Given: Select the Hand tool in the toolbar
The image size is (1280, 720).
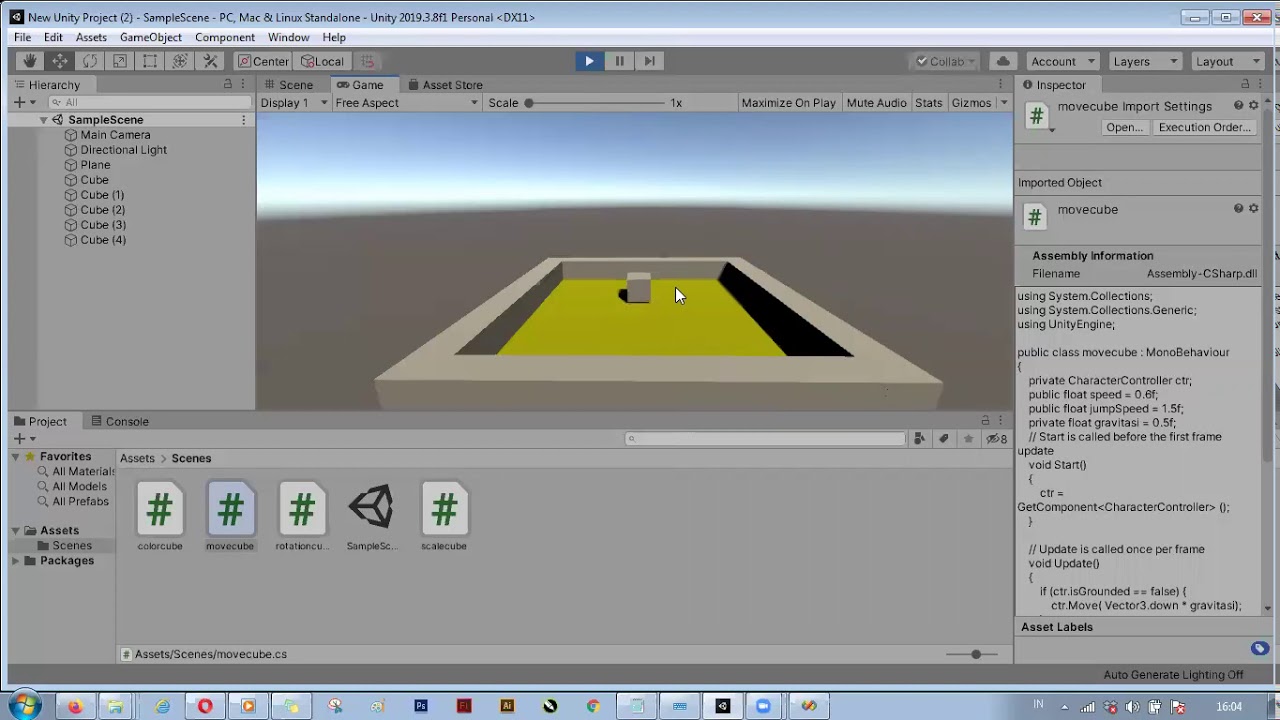Looking at the screenshot, I should pos(30,61).
